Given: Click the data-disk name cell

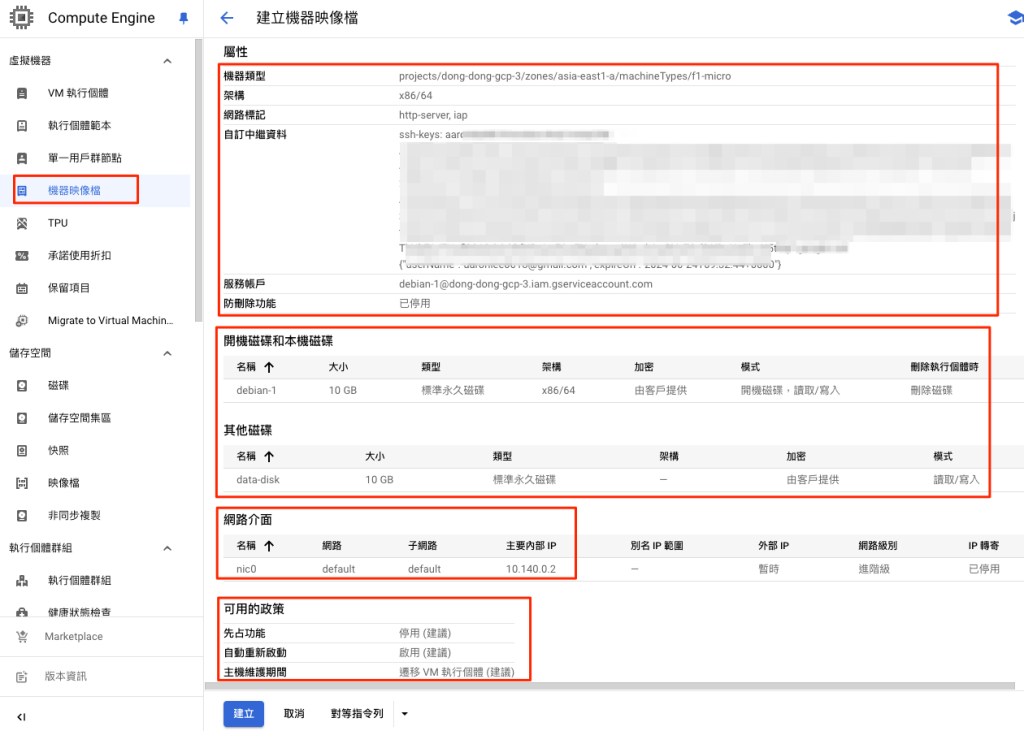Looking at the screenshot, I should (x=258, y=479).
